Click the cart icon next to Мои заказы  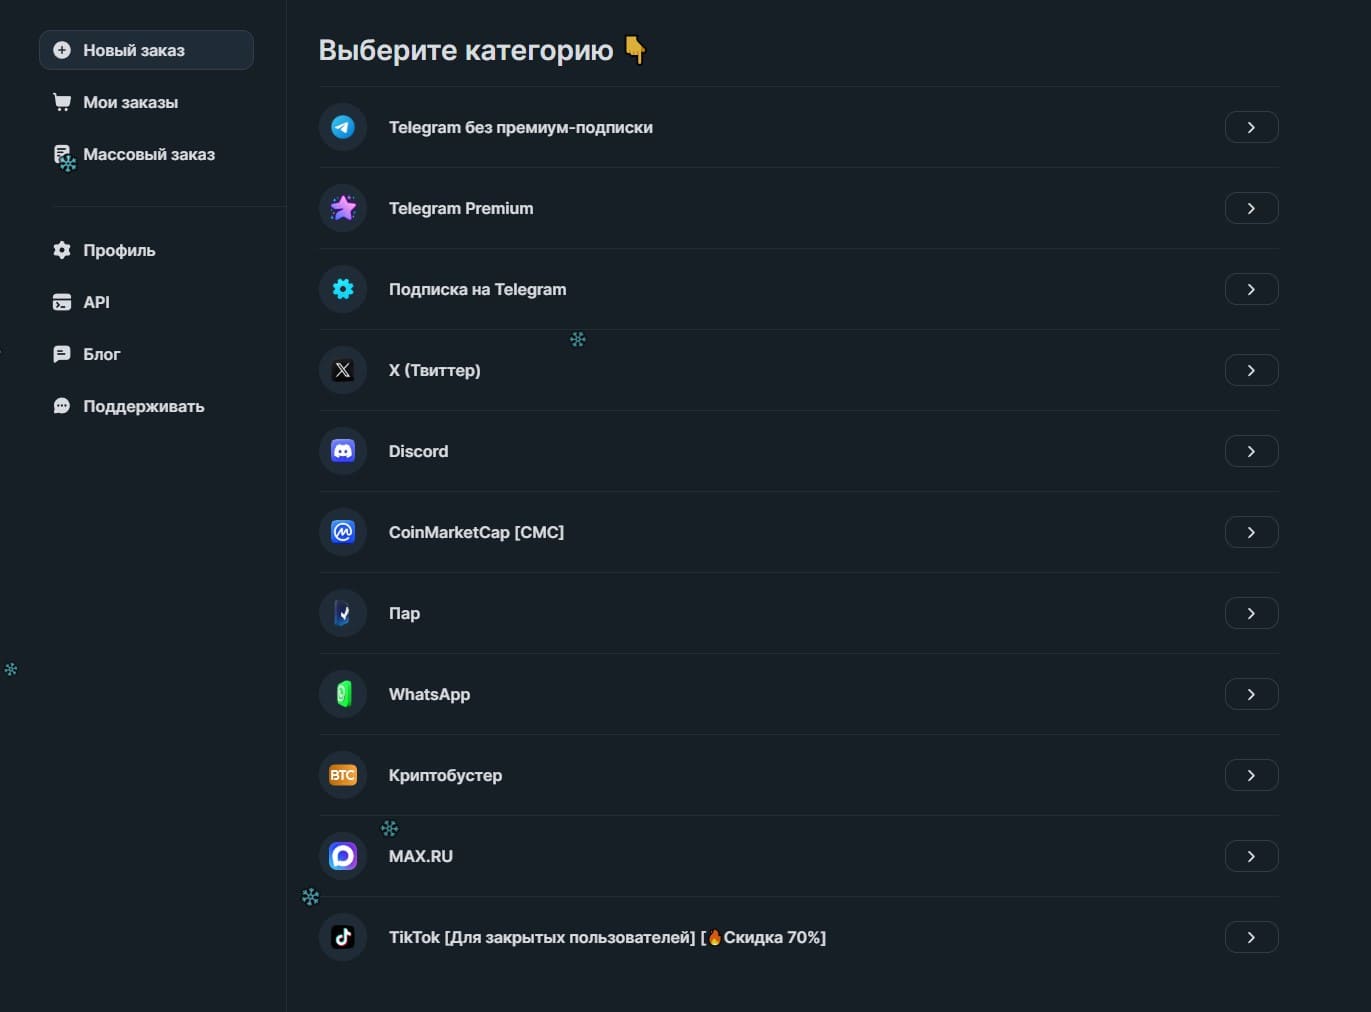pyautogui.click(x=61, y=102)
